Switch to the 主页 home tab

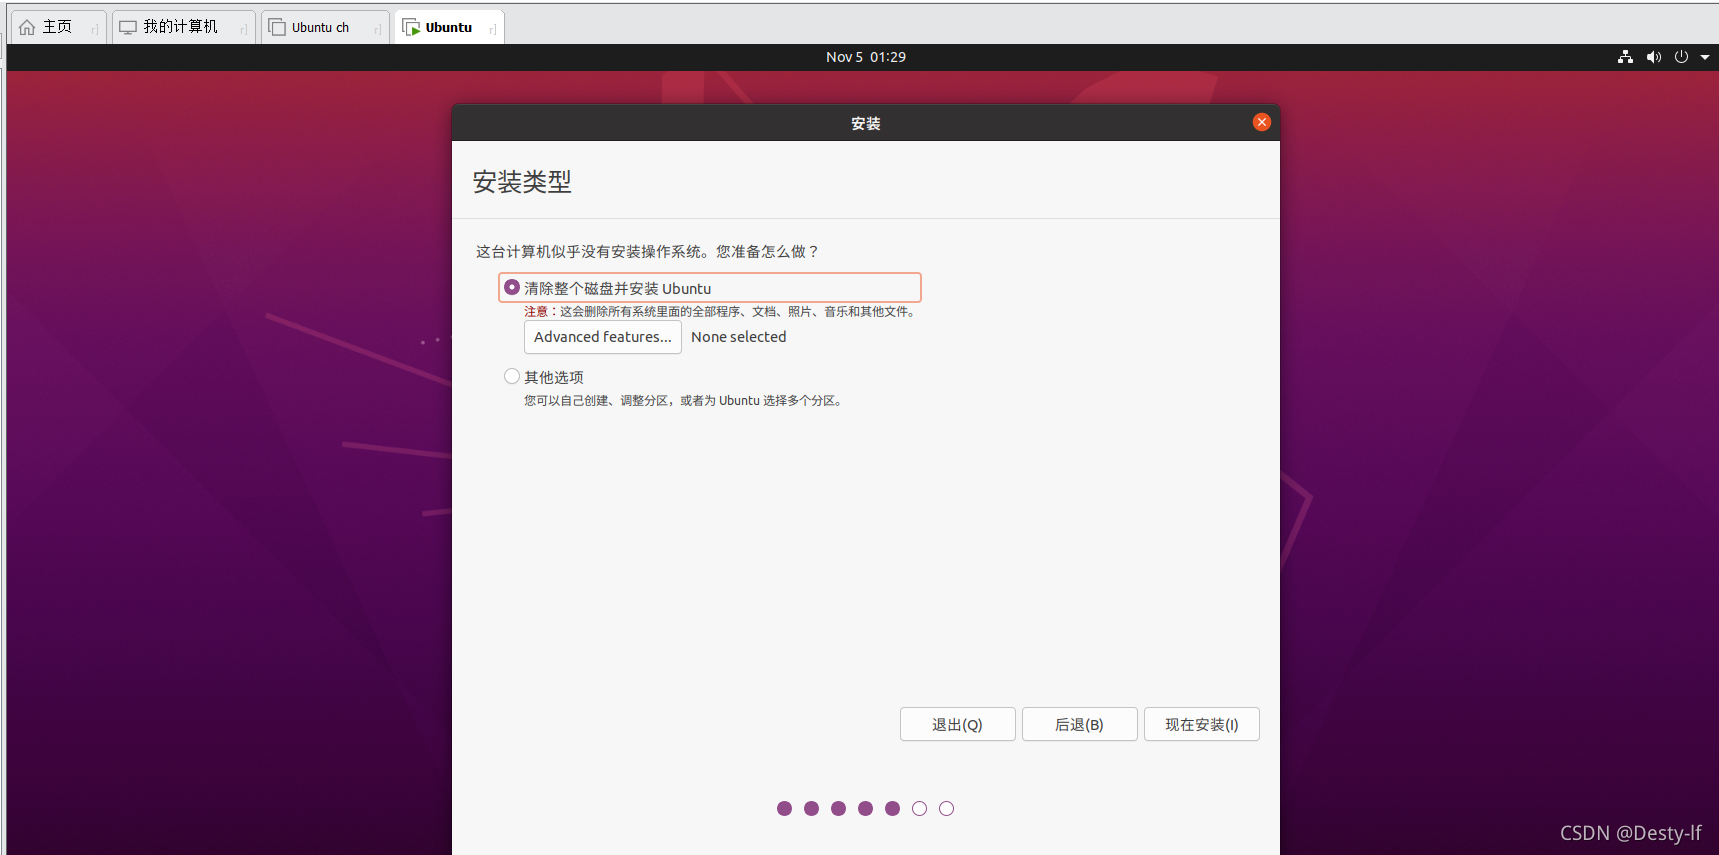pyautogui.click(x=58, y=27)
